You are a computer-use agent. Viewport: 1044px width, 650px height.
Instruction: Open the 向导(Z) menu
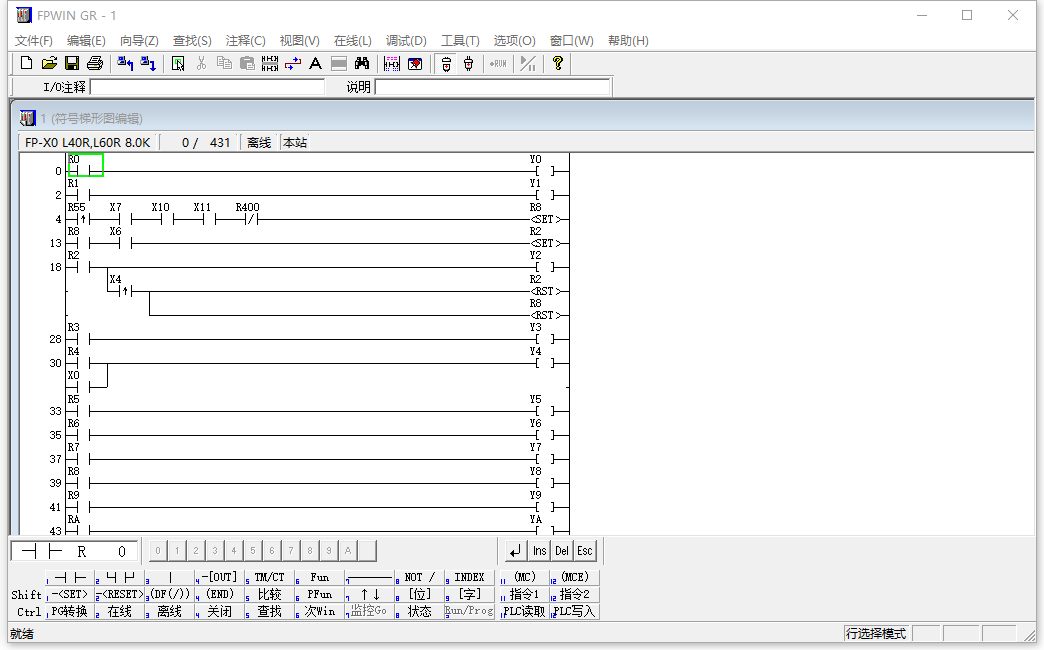[x=139, y=41]
